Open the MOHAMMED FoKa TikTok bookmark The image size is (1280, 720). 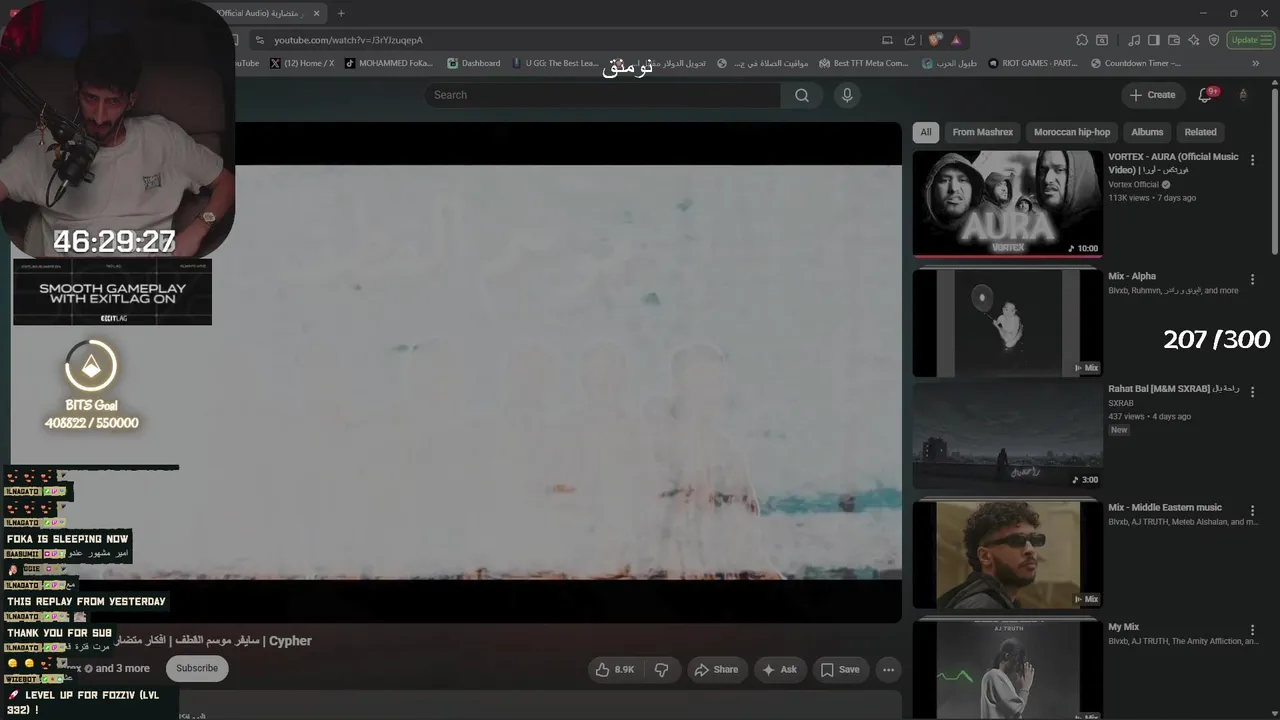click(389, 63)
